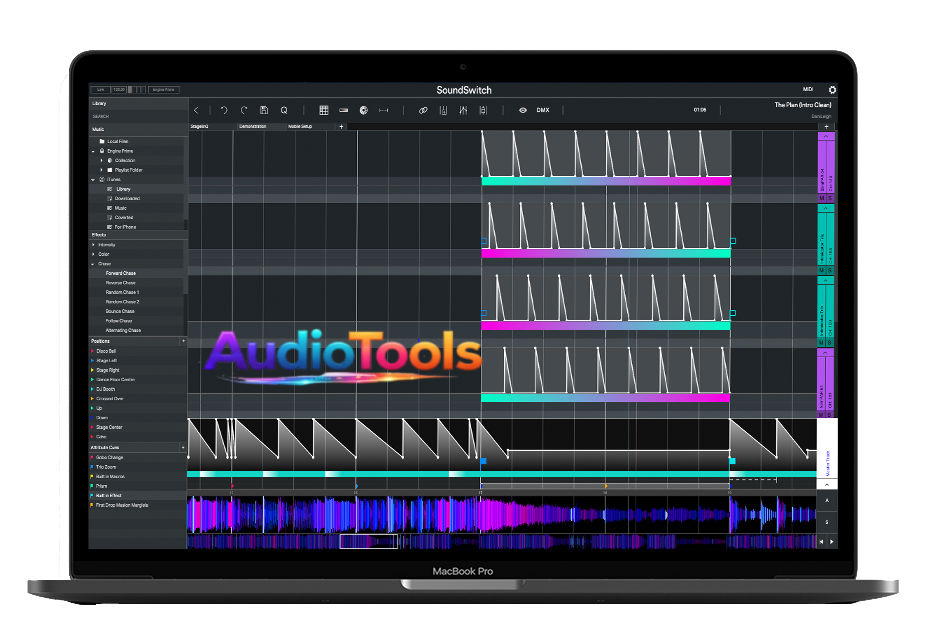
Task: Click the S button beside waveform
Action: pos(827,522)
